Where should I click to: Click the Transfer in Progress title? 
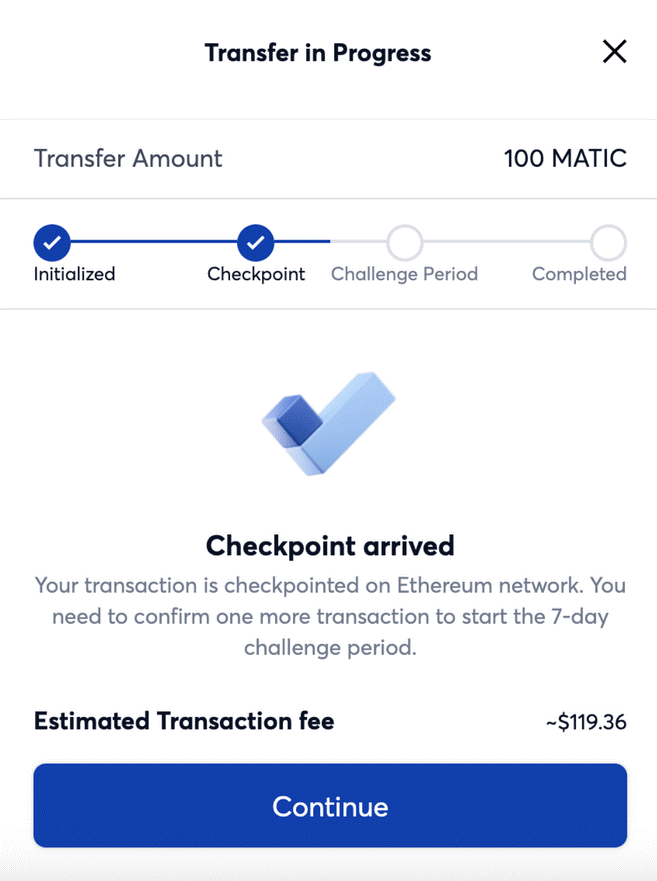[318, 53]
